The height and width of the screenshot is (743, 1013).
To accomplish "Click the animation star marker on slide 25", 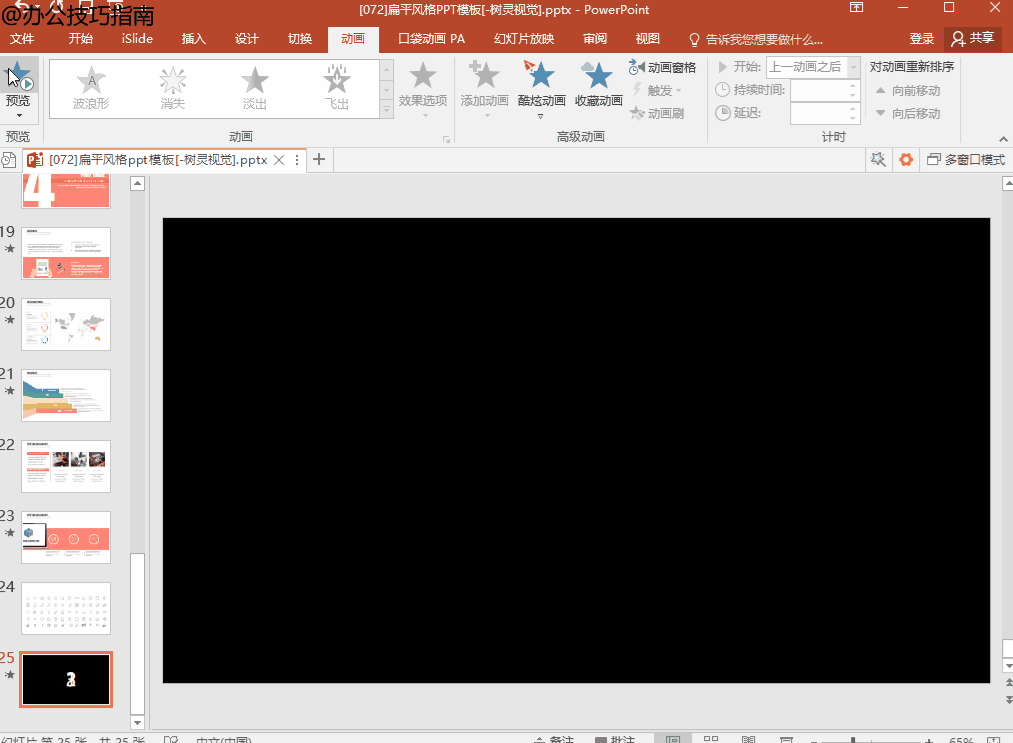I will point(9,675).
